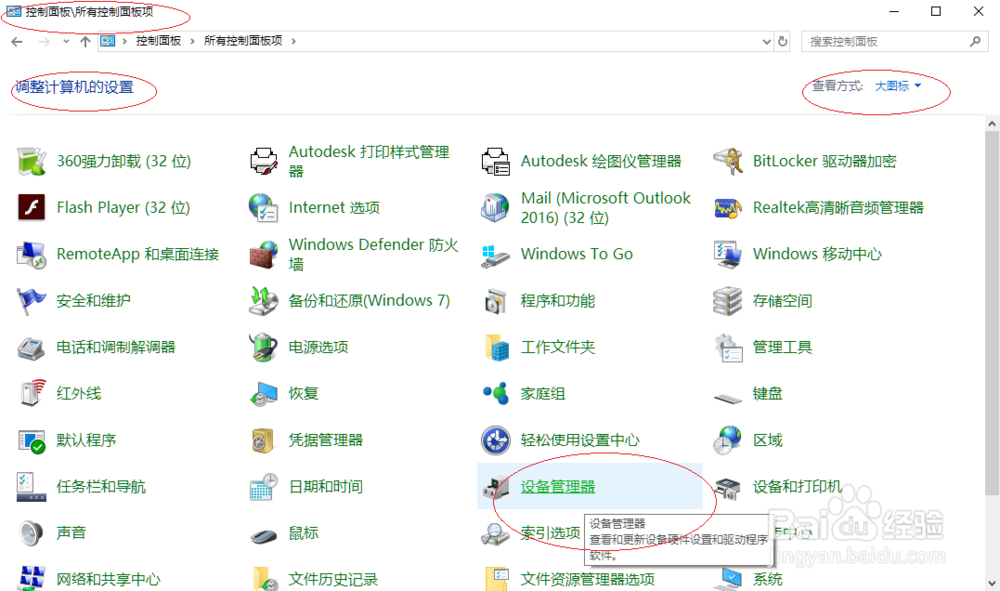Open recent locations dropdown next to Forward
This screenshot has height=591, width=1000.
click(x=66, y=41)
